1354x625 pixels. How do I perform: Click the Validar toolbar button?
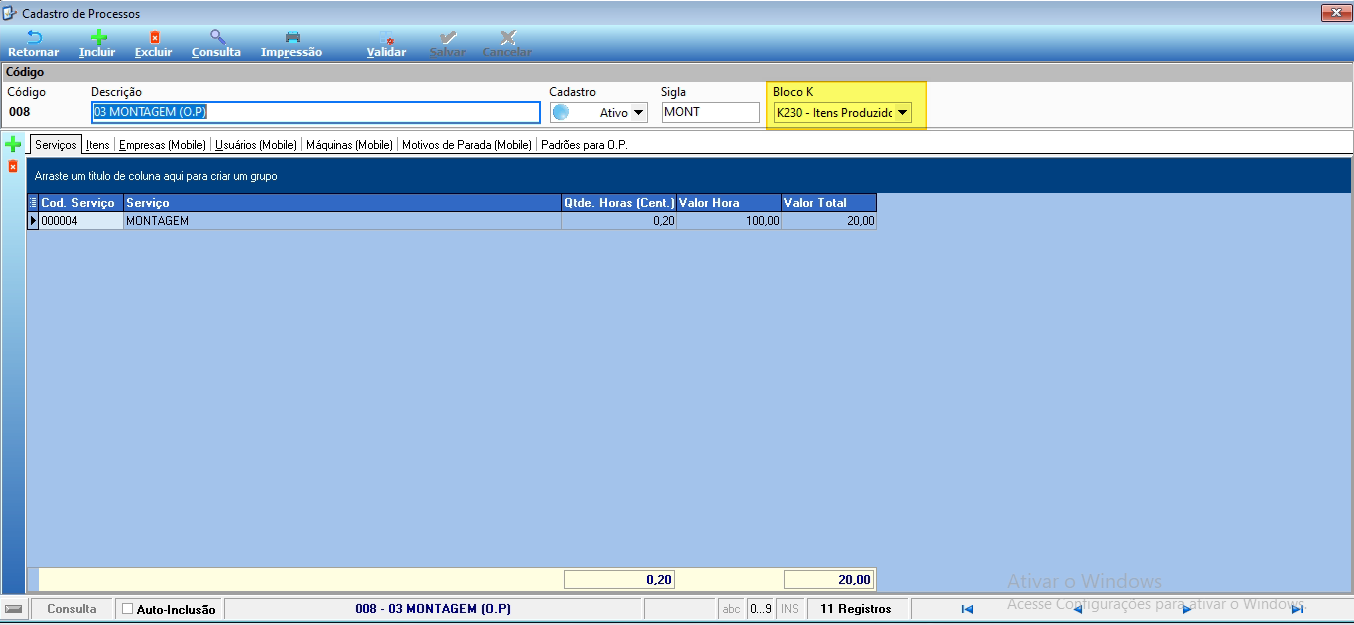click(386, 44)
